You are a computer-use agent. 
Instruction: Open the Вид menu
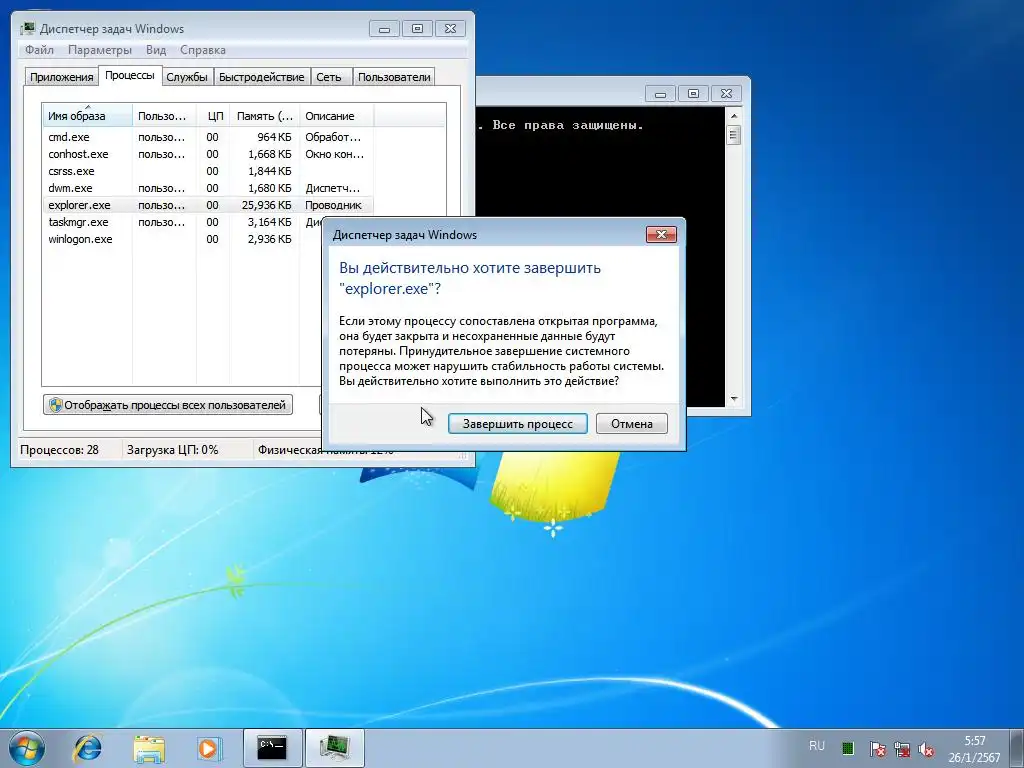[x=155, y=50]
